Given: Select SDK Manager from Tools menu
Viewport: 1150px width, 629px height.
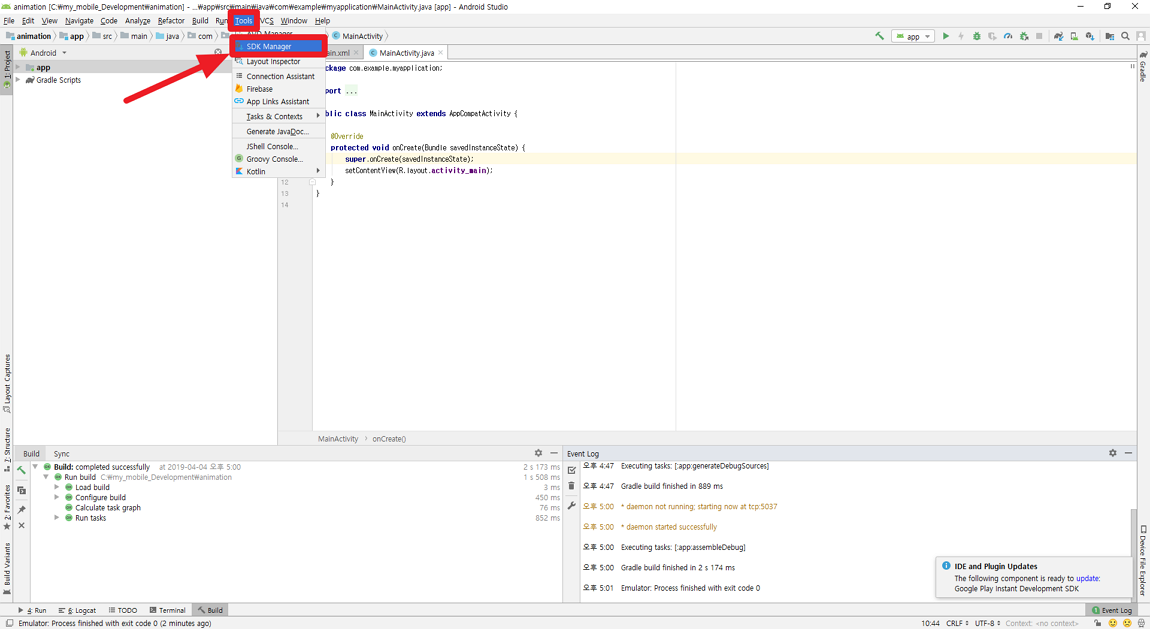Looking at the screenshot, I should (279, 46).
